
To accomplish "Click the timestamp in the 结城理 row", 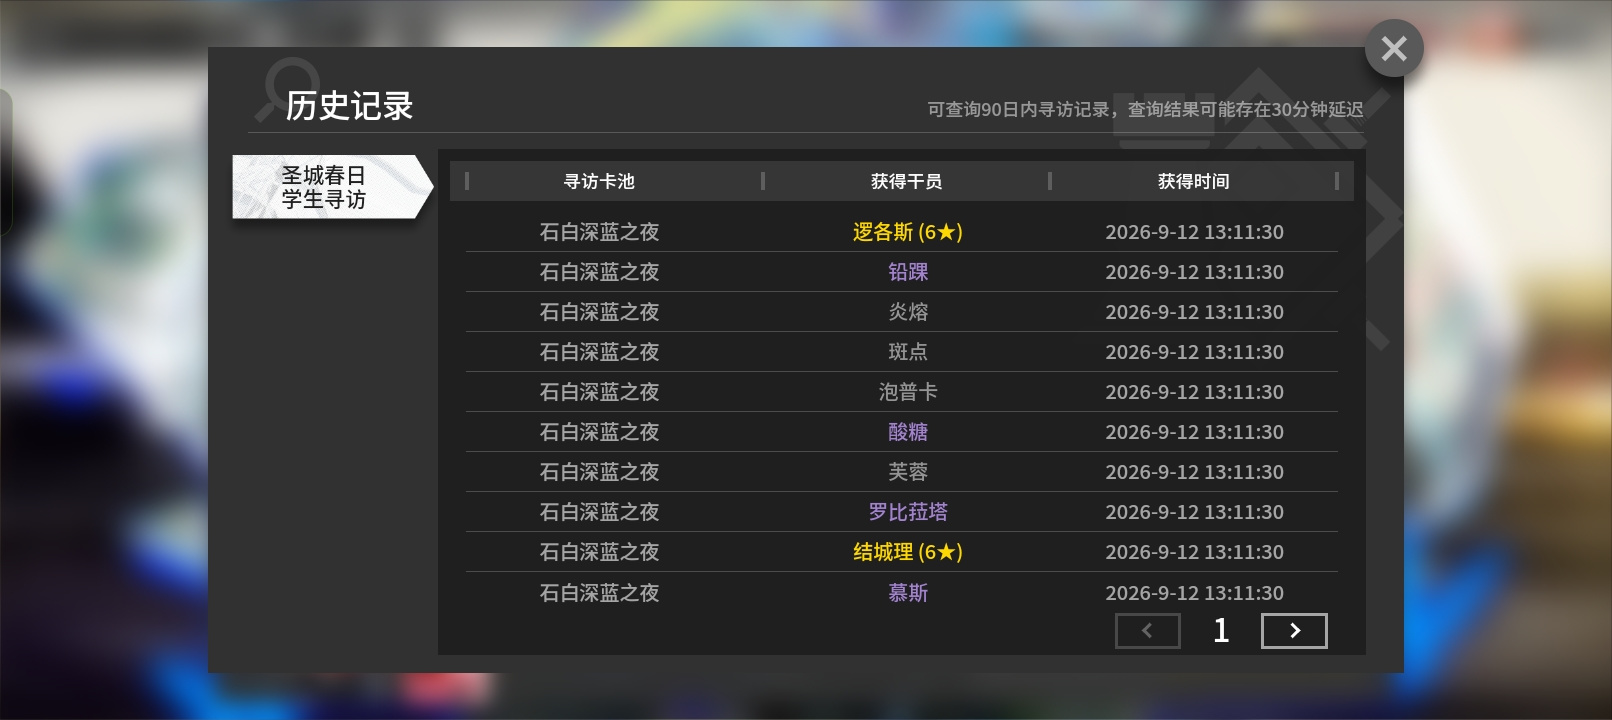I will [1195, 552].
